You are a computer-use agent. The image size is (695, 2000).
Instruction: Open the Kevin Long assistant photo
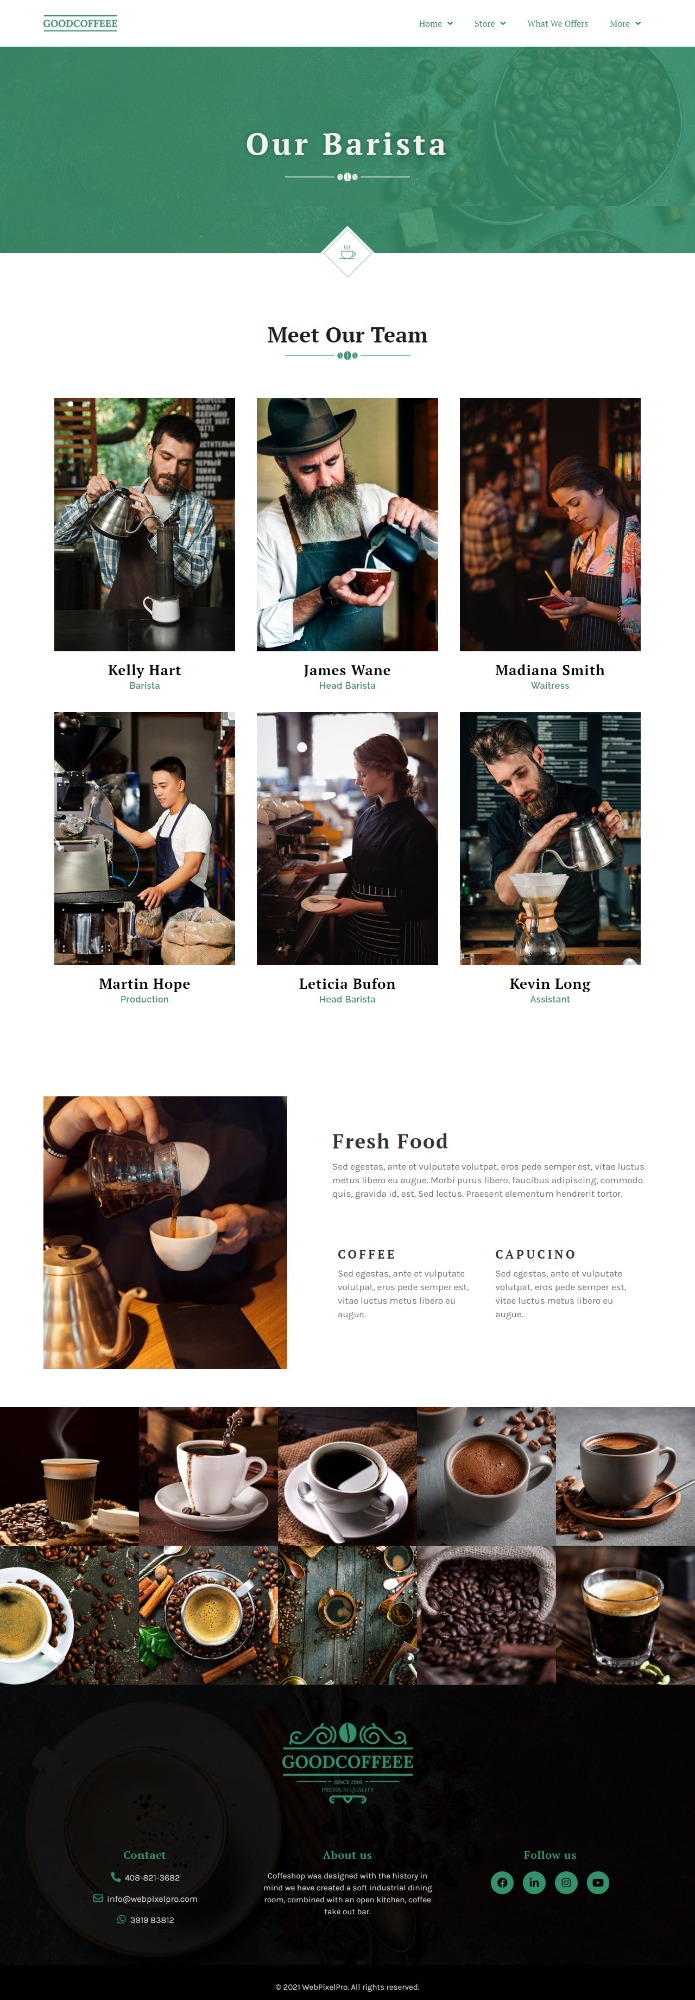click(550, 838)
